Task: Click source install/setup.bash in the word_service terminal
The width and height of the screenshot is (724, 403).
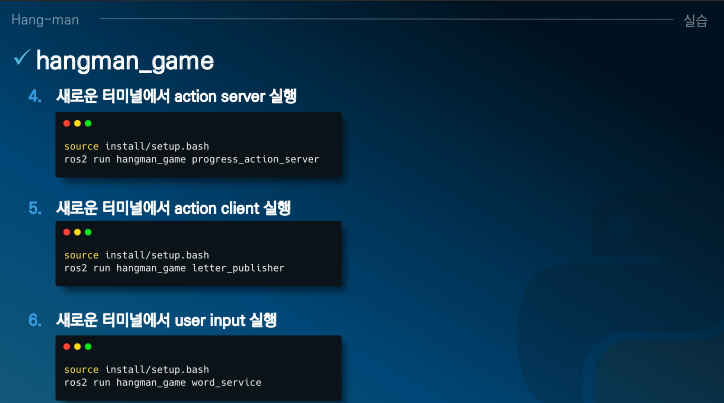Action: click(137, 370)
